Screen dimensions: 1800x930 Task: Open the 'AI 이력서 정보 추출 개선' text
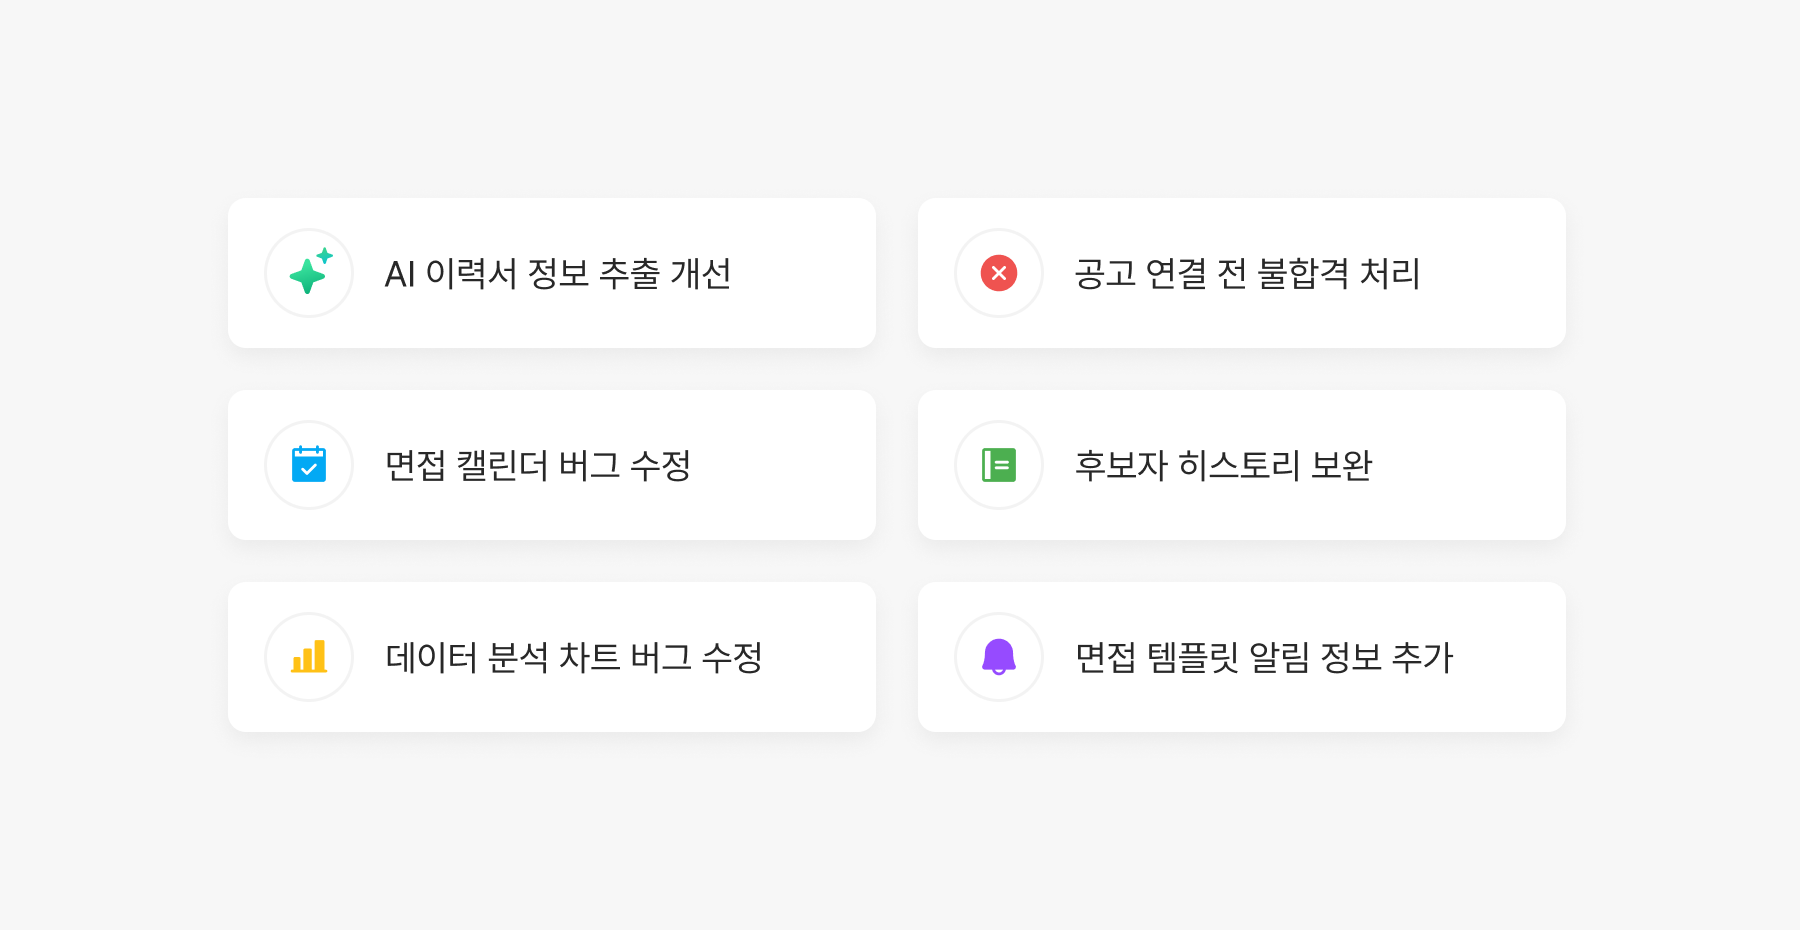coord(557,274)
